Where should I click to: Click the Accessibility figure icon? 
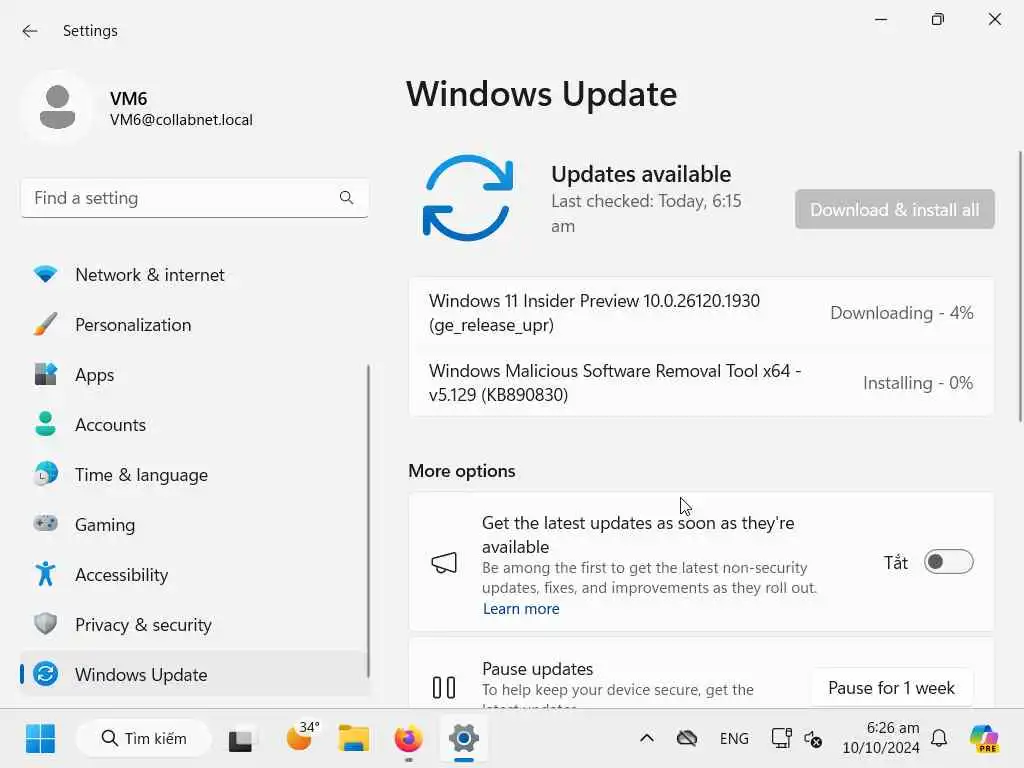(x=45, y=574)
